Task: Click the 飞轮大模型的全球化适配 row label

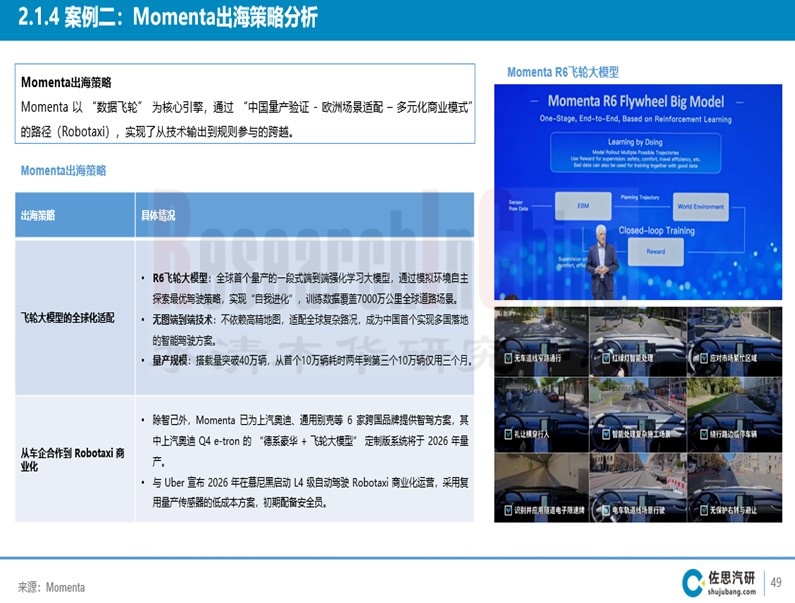Action: click(x=68, y=317)
